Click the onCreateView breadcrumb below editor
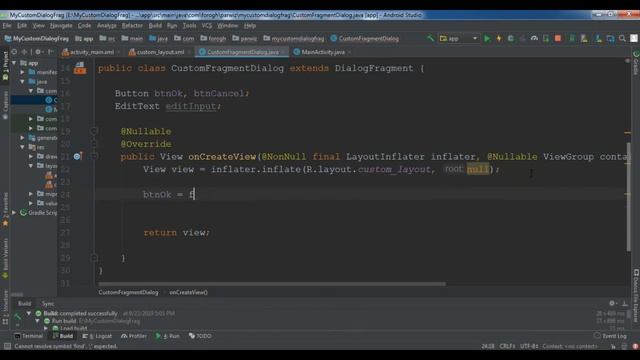Image resolution: width=640 pixels, height=360 pixels. coord(188,292)
